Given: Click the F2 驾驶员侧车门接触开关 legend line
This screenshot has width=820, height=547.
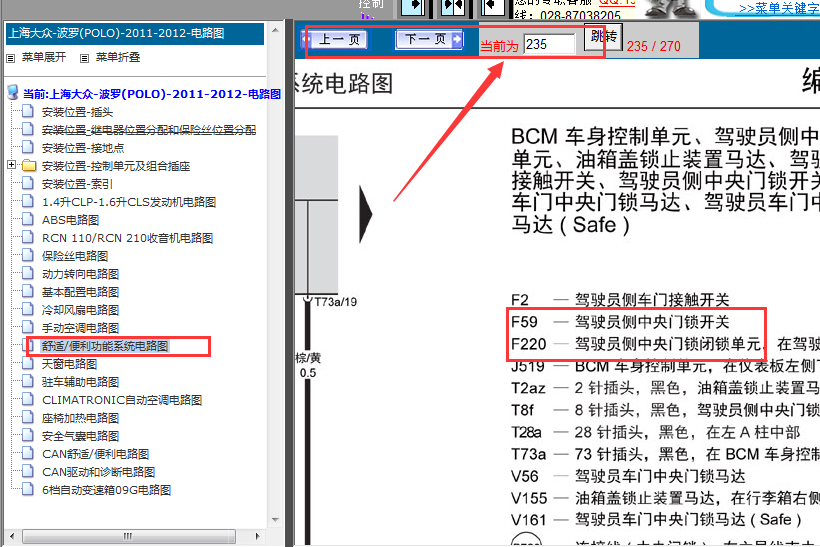Looking at the screenshot, I should tap(620, 300).
